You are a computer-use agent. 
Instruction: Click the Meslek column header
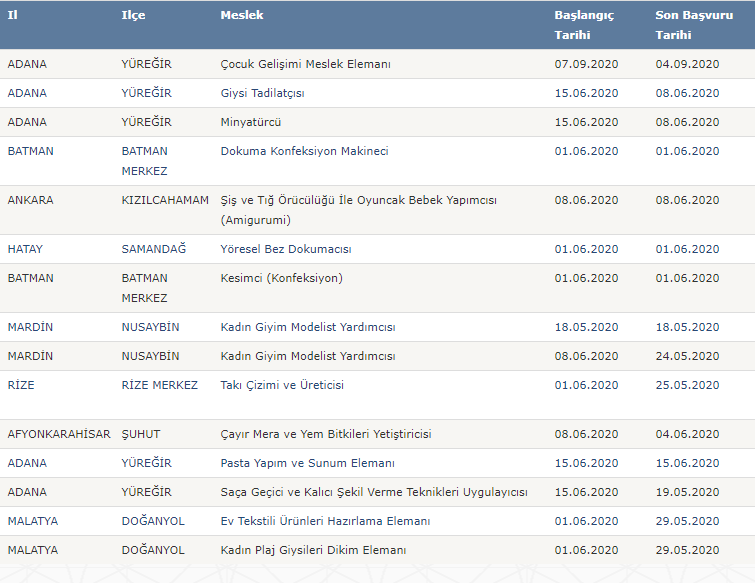pos(242,15)
